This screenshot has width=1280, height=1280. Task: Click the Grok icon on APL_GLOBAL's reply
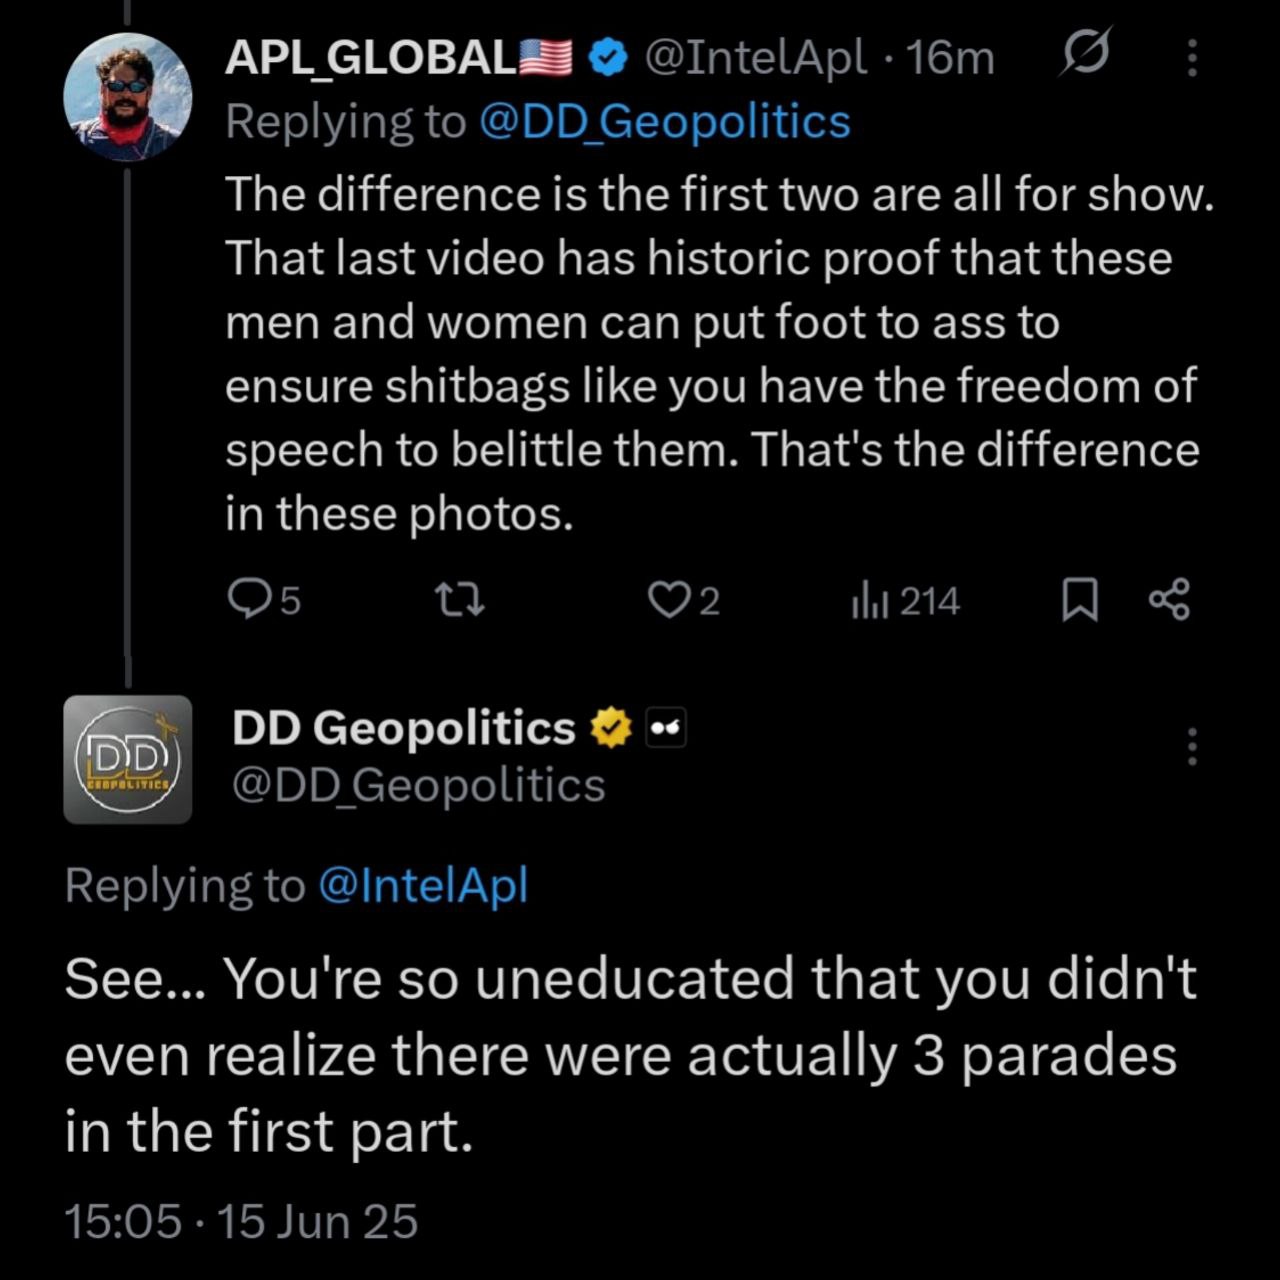click(x=1085, y=54)
